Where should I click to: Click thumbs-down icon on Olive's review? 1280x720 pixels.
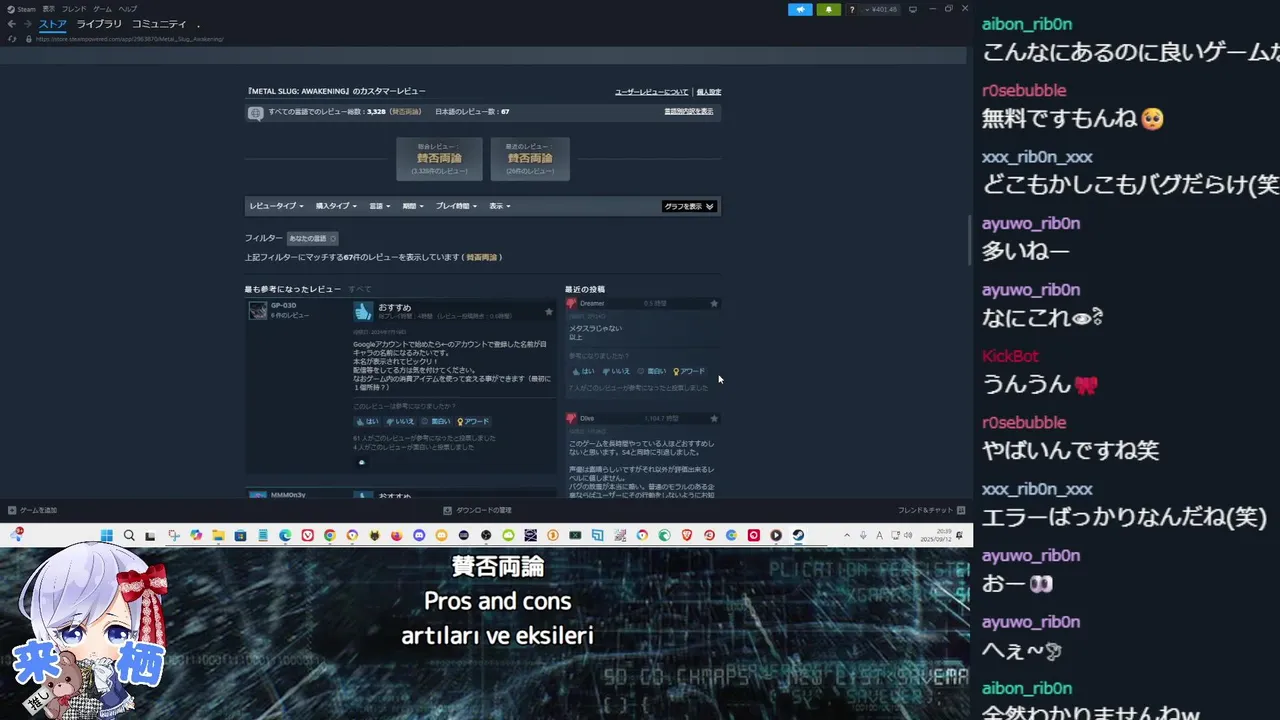point(572,418)
